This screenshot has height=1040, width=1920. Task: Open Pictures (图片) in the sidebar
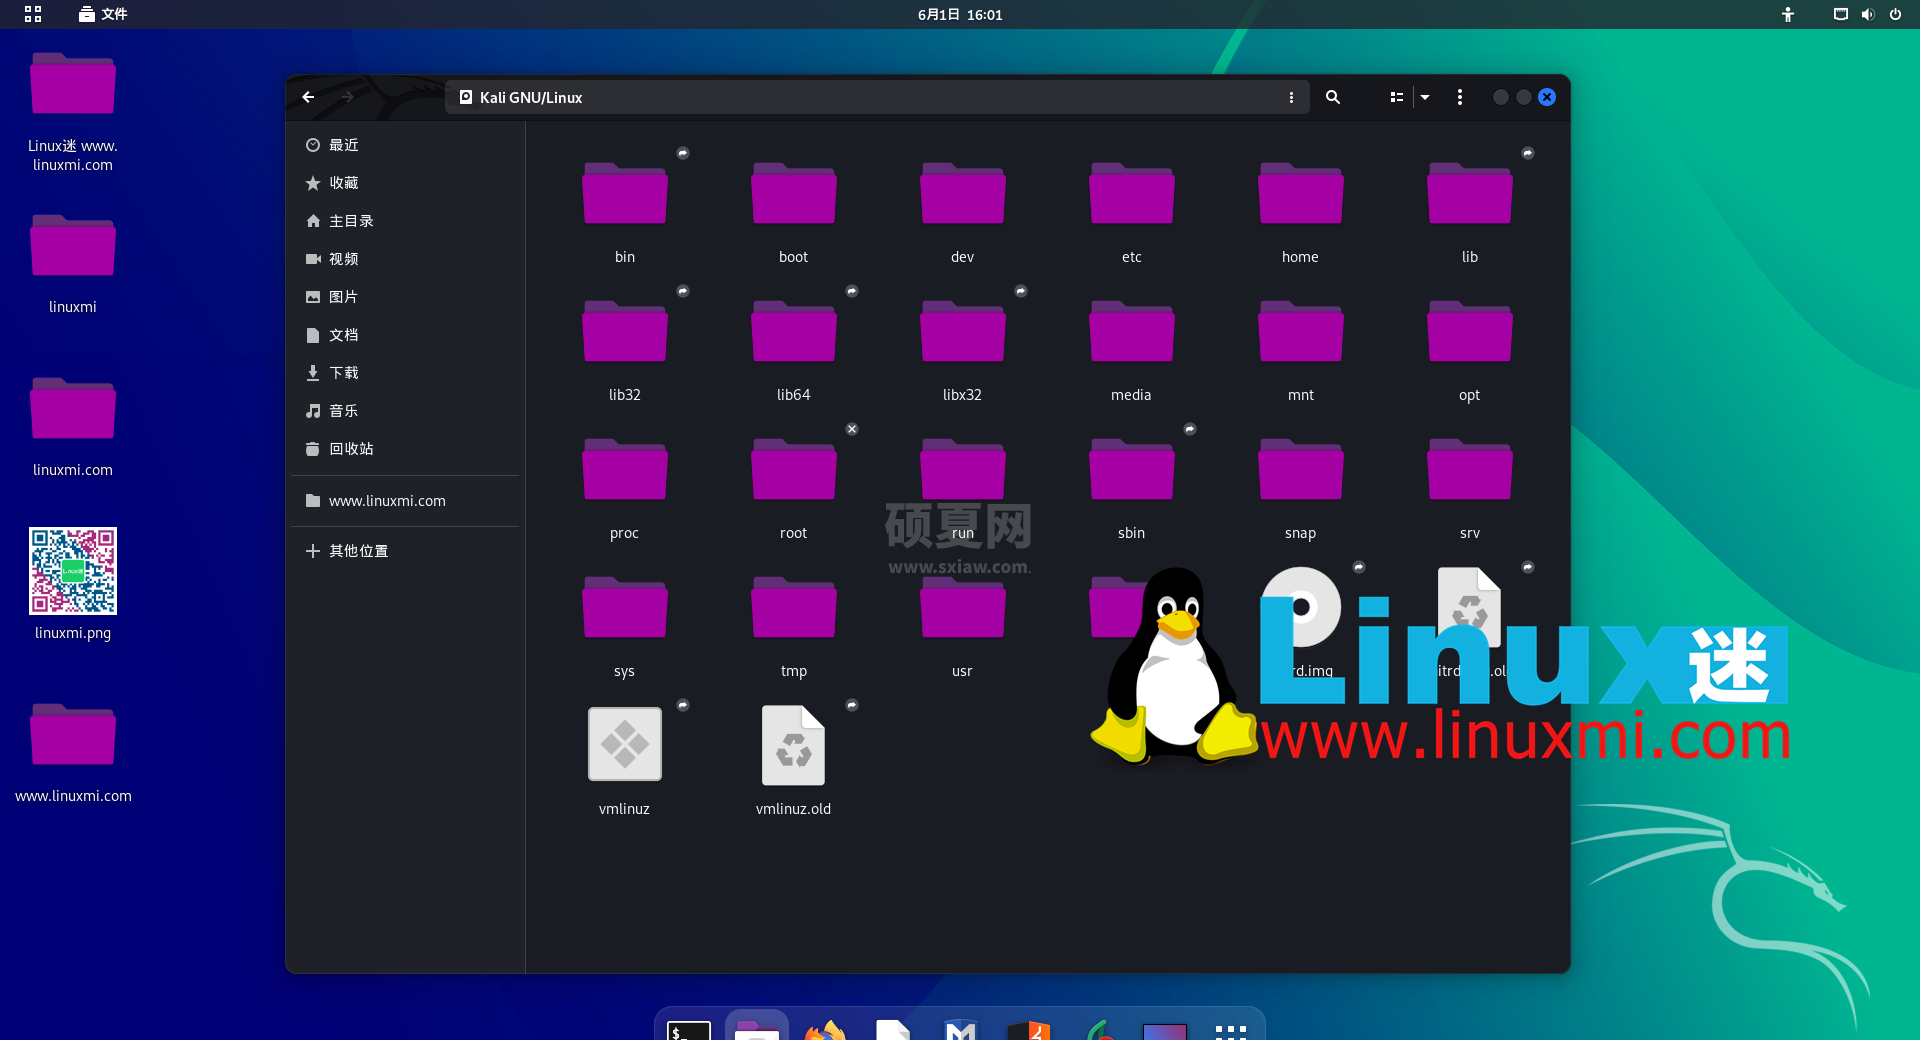coord(405,297)
